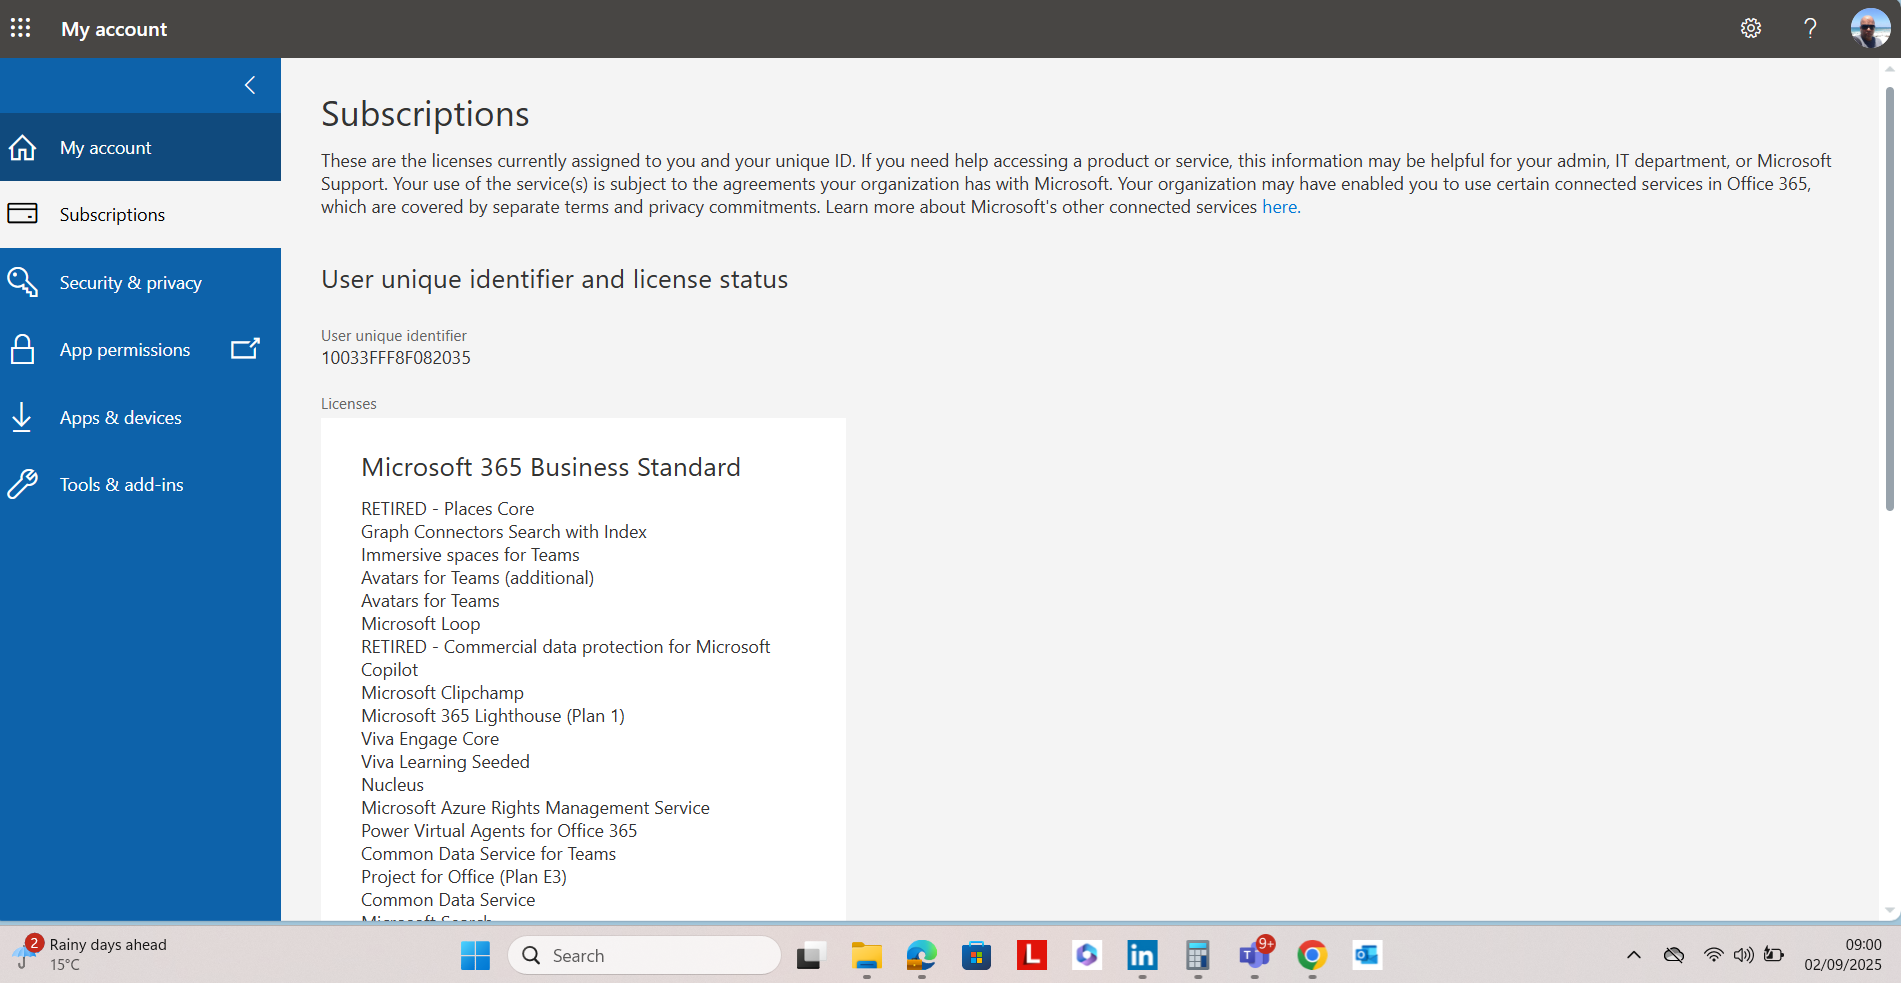The image size is (1901, 983).
Task: Click the taskbar Search box
Action: tap(645, 955)
